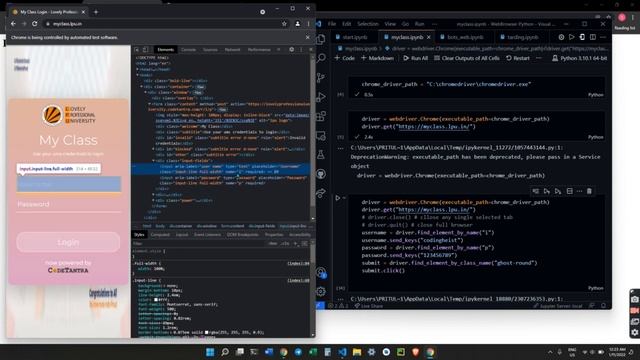Open Run and Debug view in VS Code
Screen dimensions: 640x360
pyautogui.click(x=321, y=97)
